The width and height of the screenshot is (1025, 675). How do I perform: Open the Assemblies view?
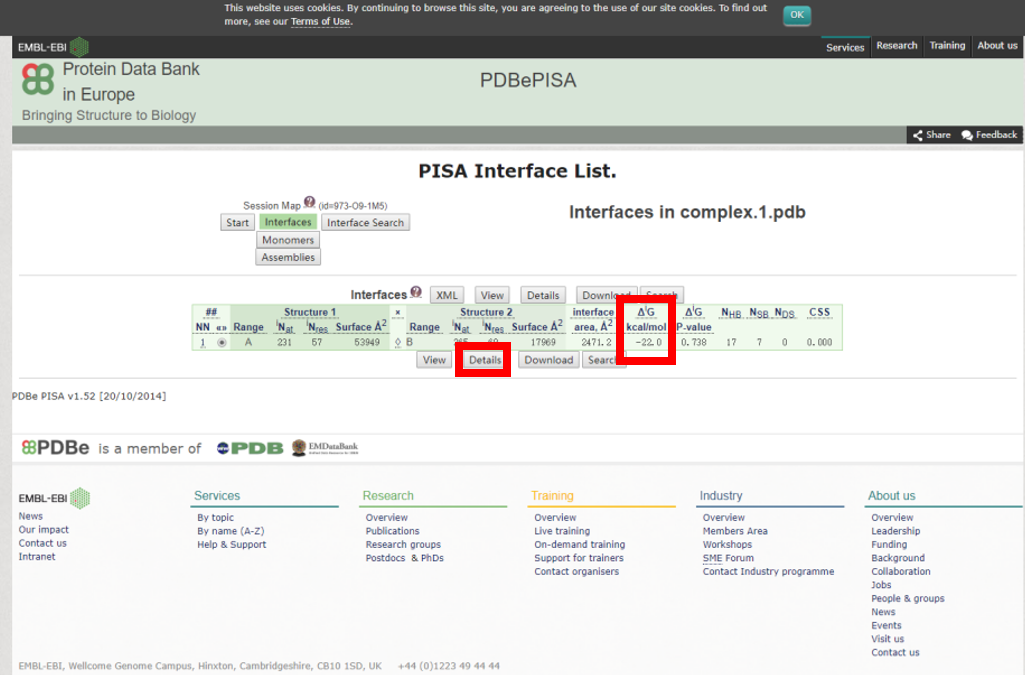click(x=288, y=257)
